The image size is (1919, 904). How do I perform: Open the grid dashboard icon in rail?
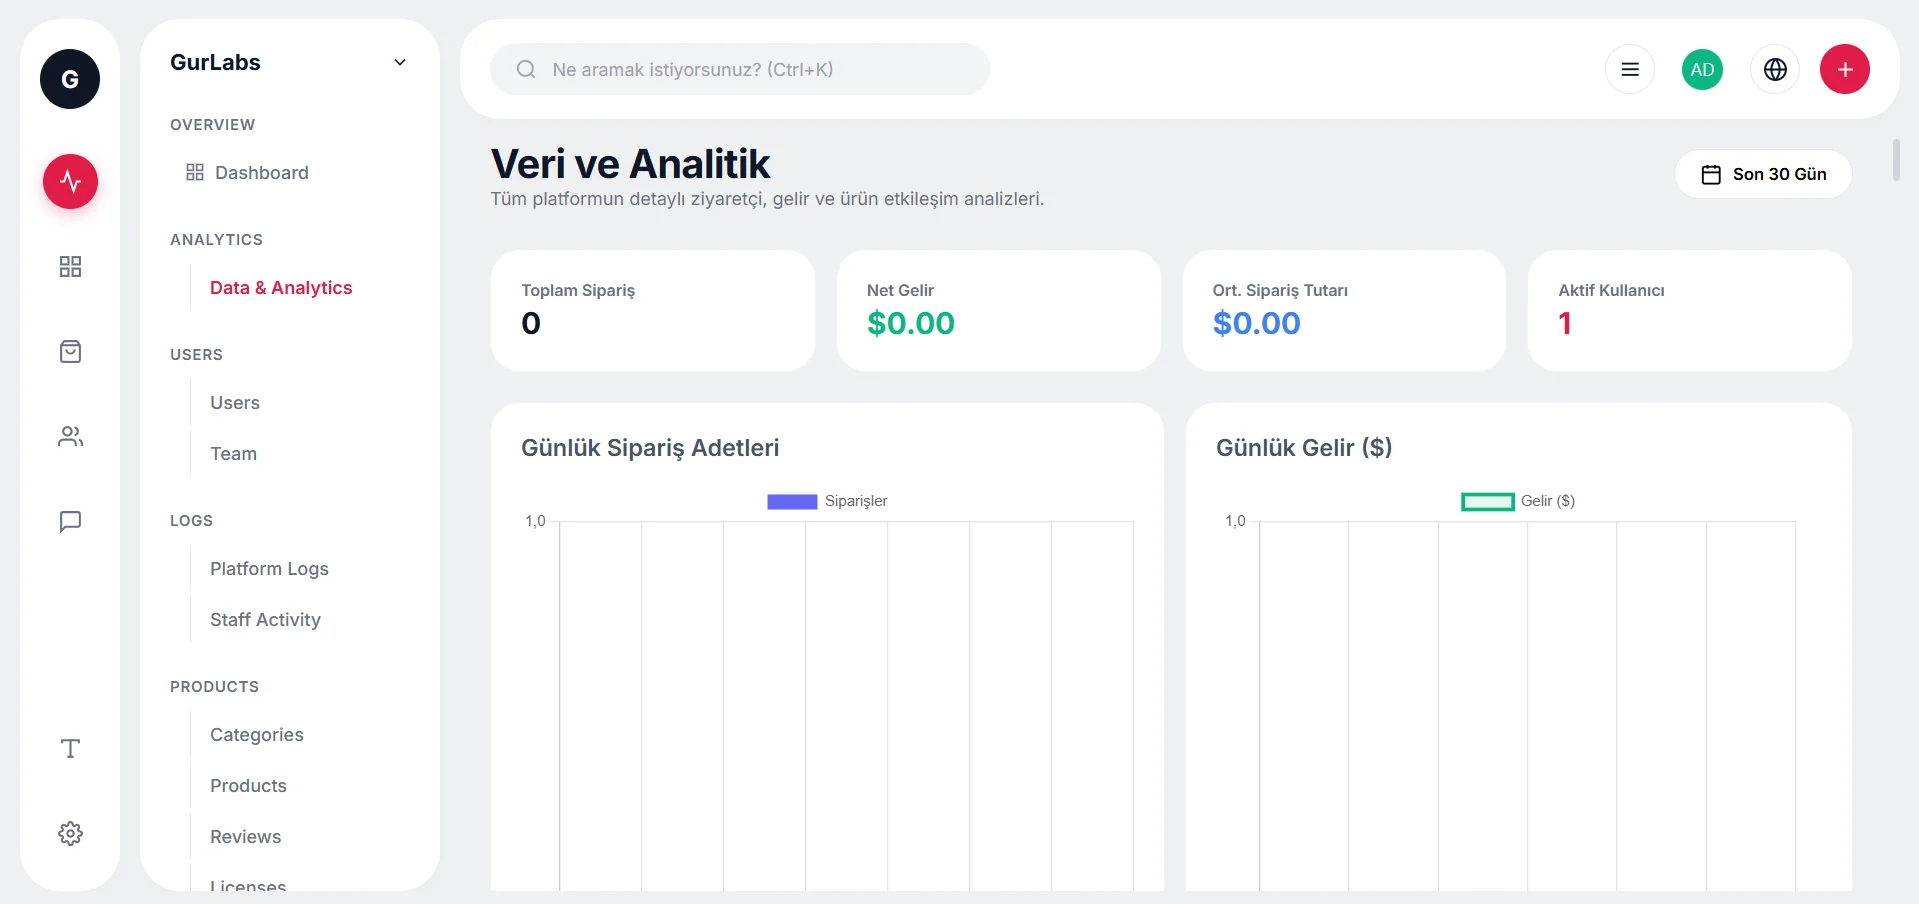(70, 266)
